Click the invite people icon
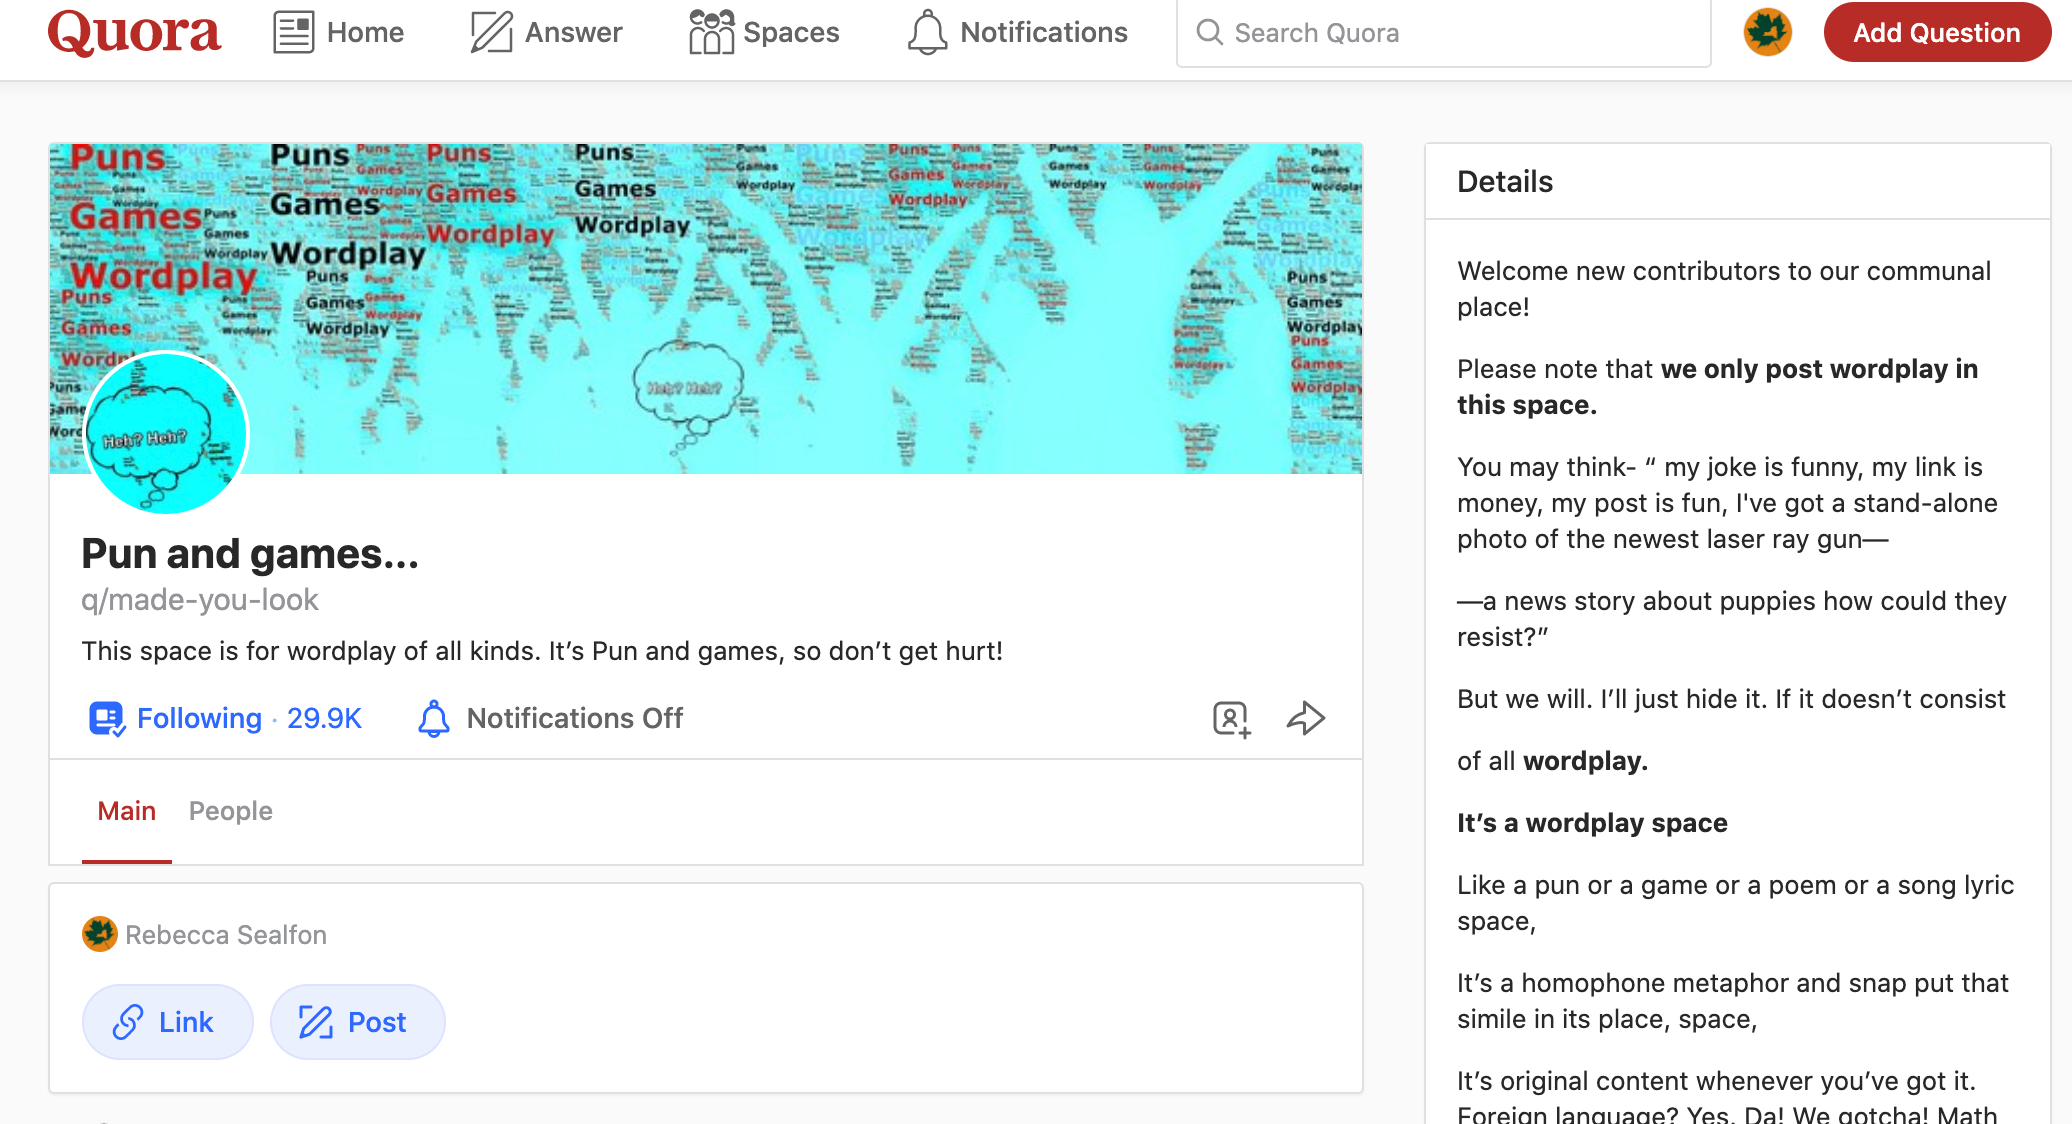Viewport: 2072px width, 1124px height. (1231, 718)
